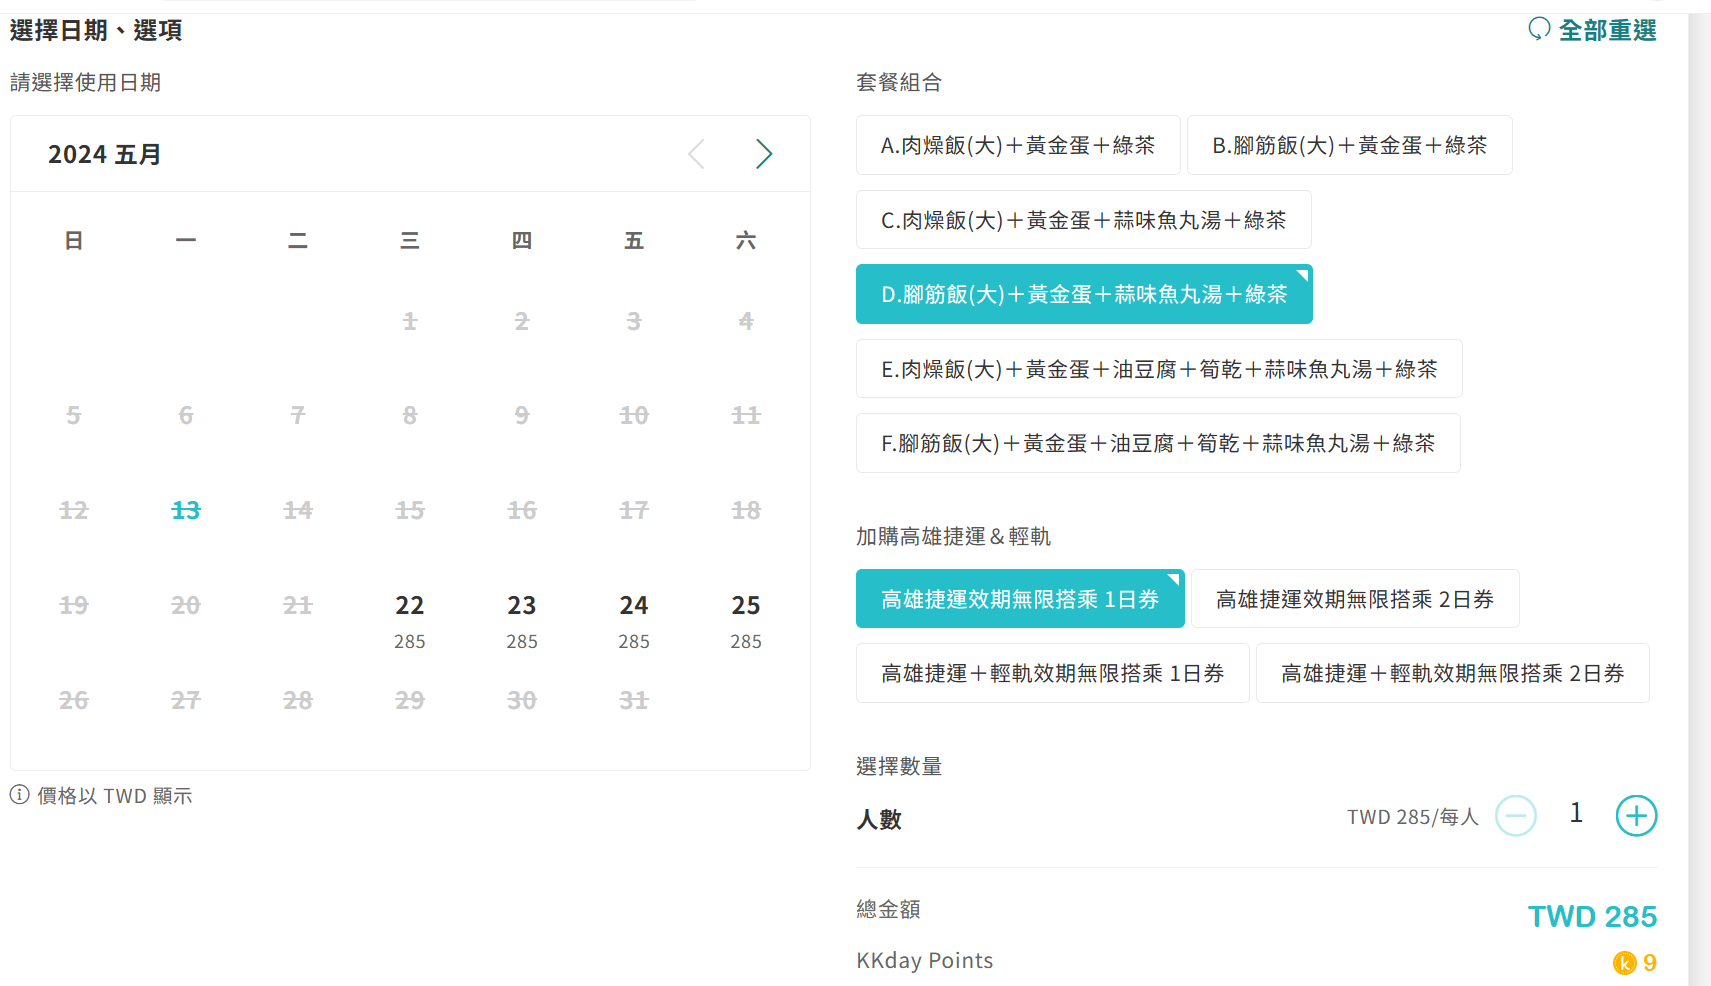Click the TWD 285/每人 price label
The height and width of the screenshot is (986, 1711).
click(1412, 817)
